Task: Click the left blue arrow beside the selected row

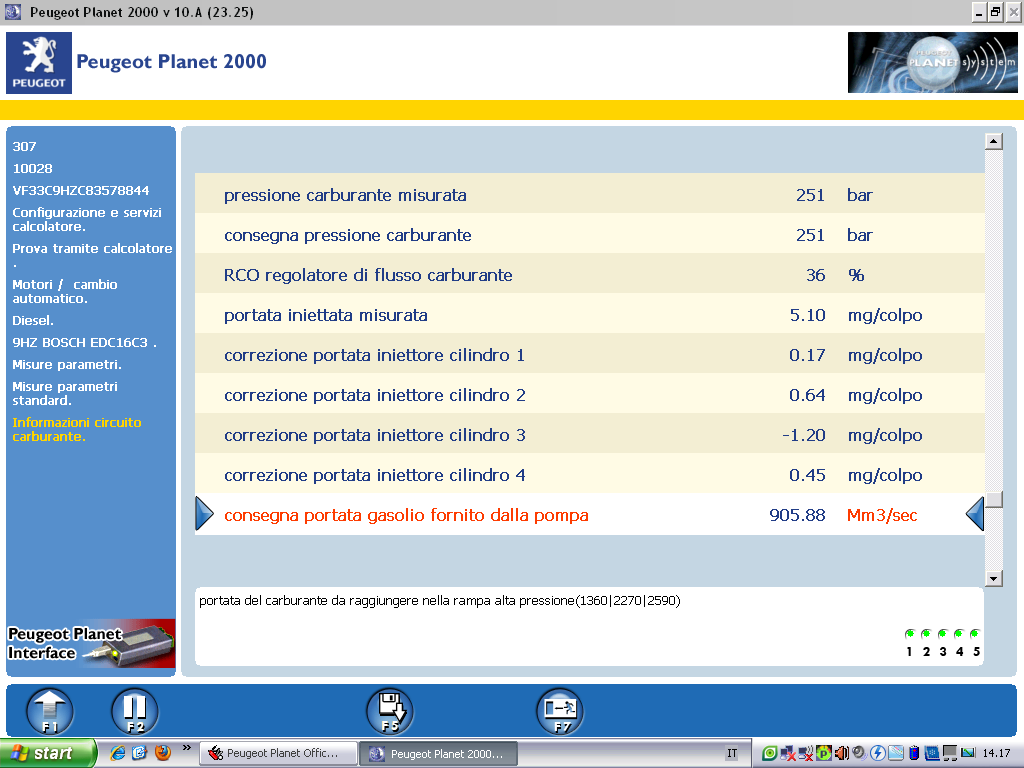Action: (x=204, y=514)
